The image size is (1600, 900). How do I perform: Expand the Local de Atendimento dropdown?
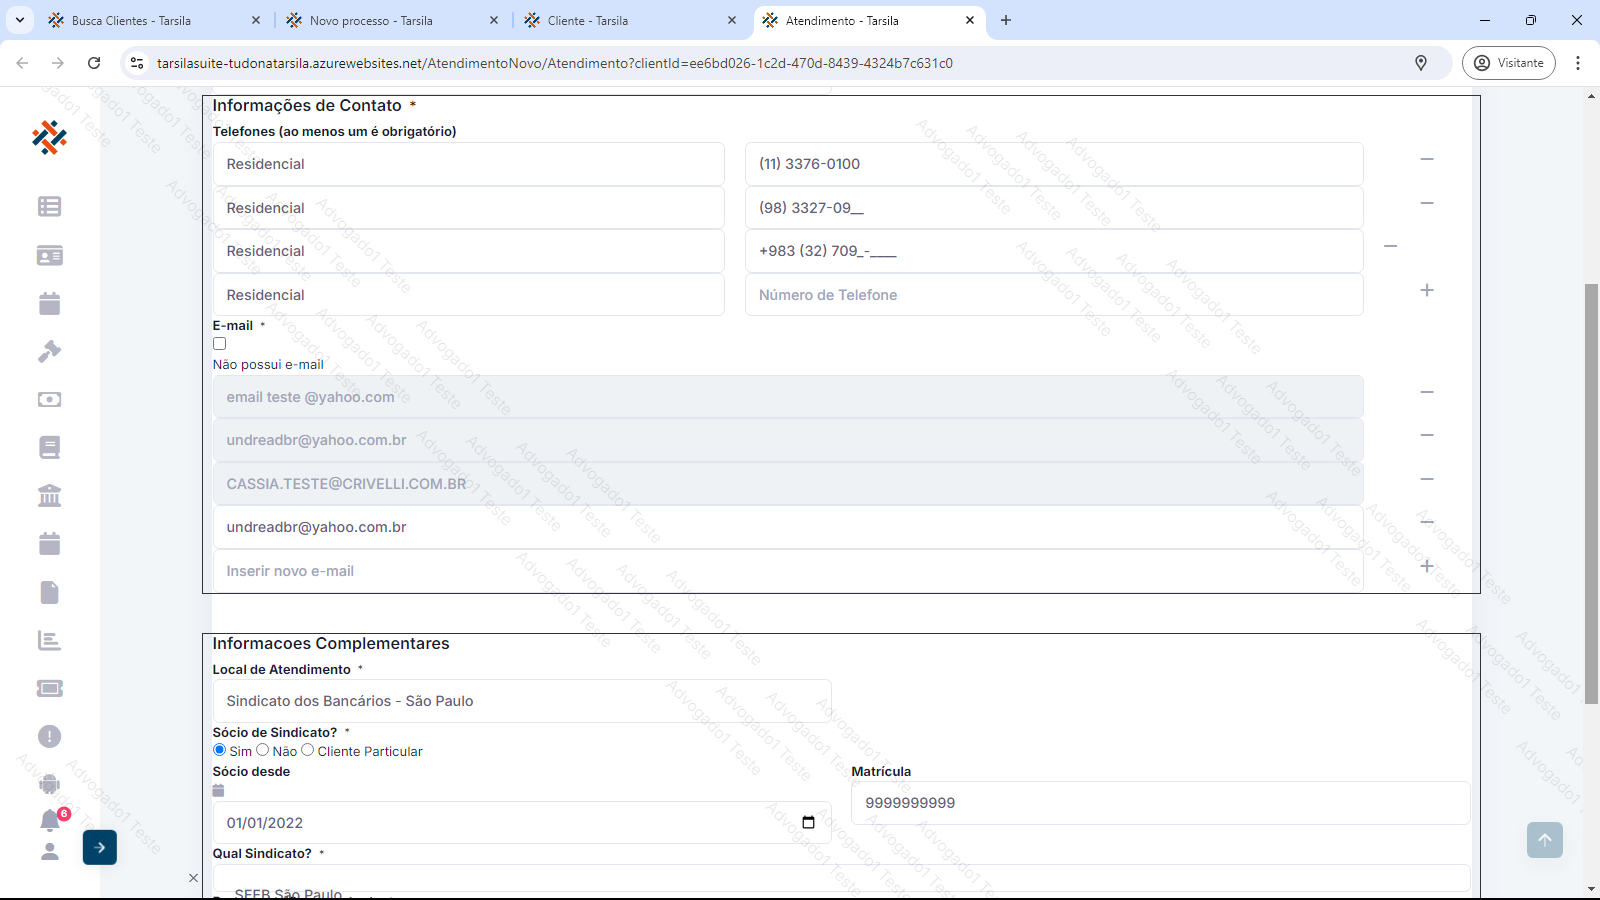tap(521, 701)
